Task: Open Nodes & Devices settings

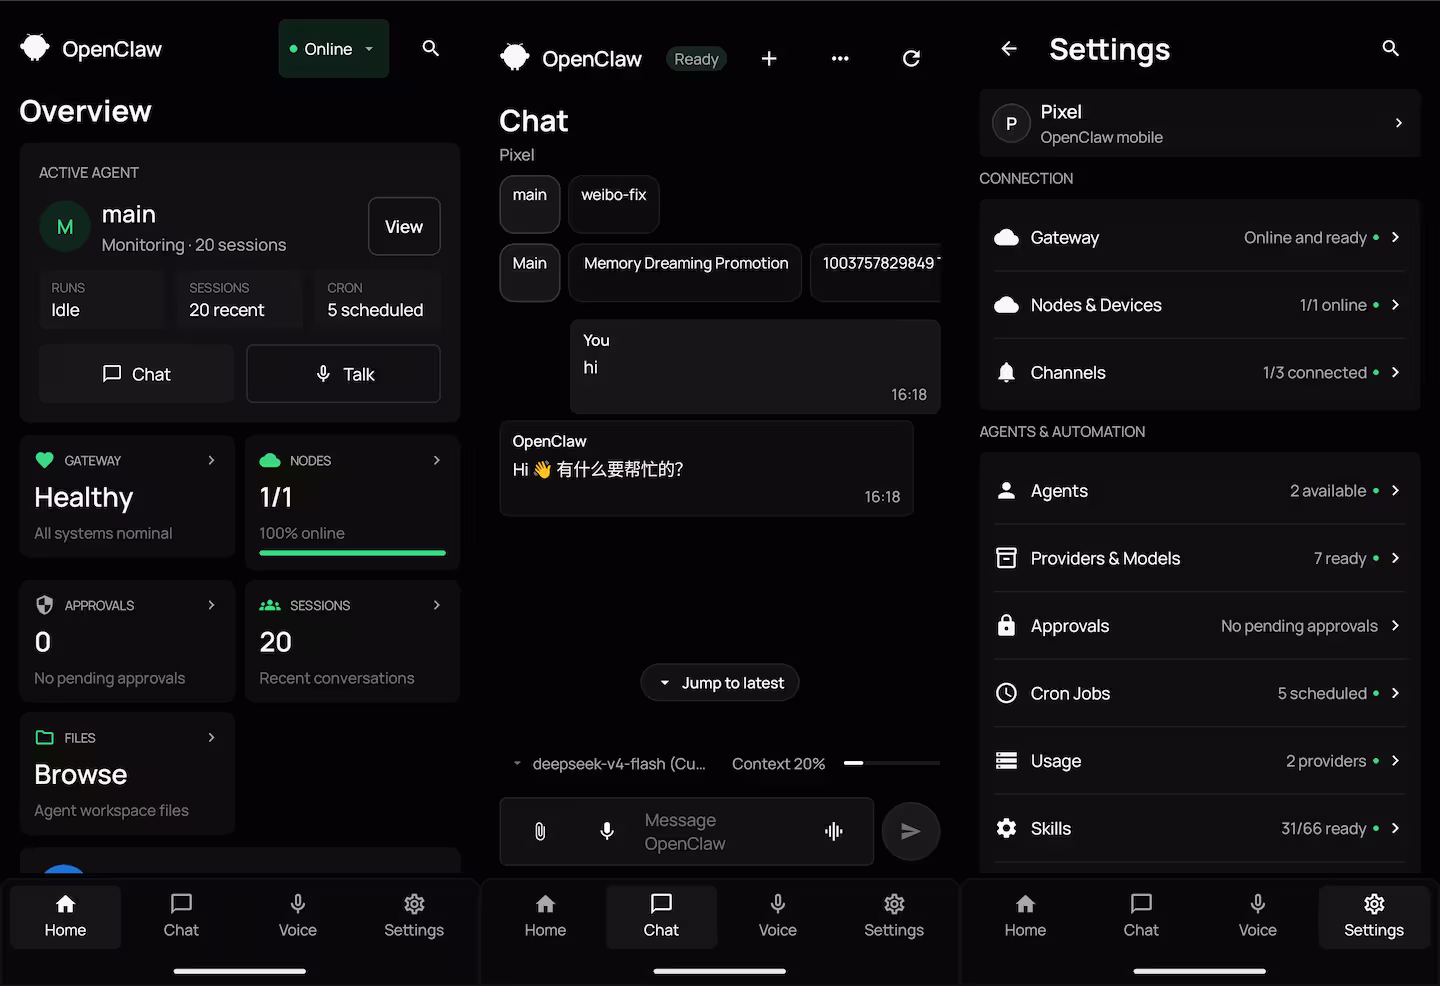Action: [1200, 305]
